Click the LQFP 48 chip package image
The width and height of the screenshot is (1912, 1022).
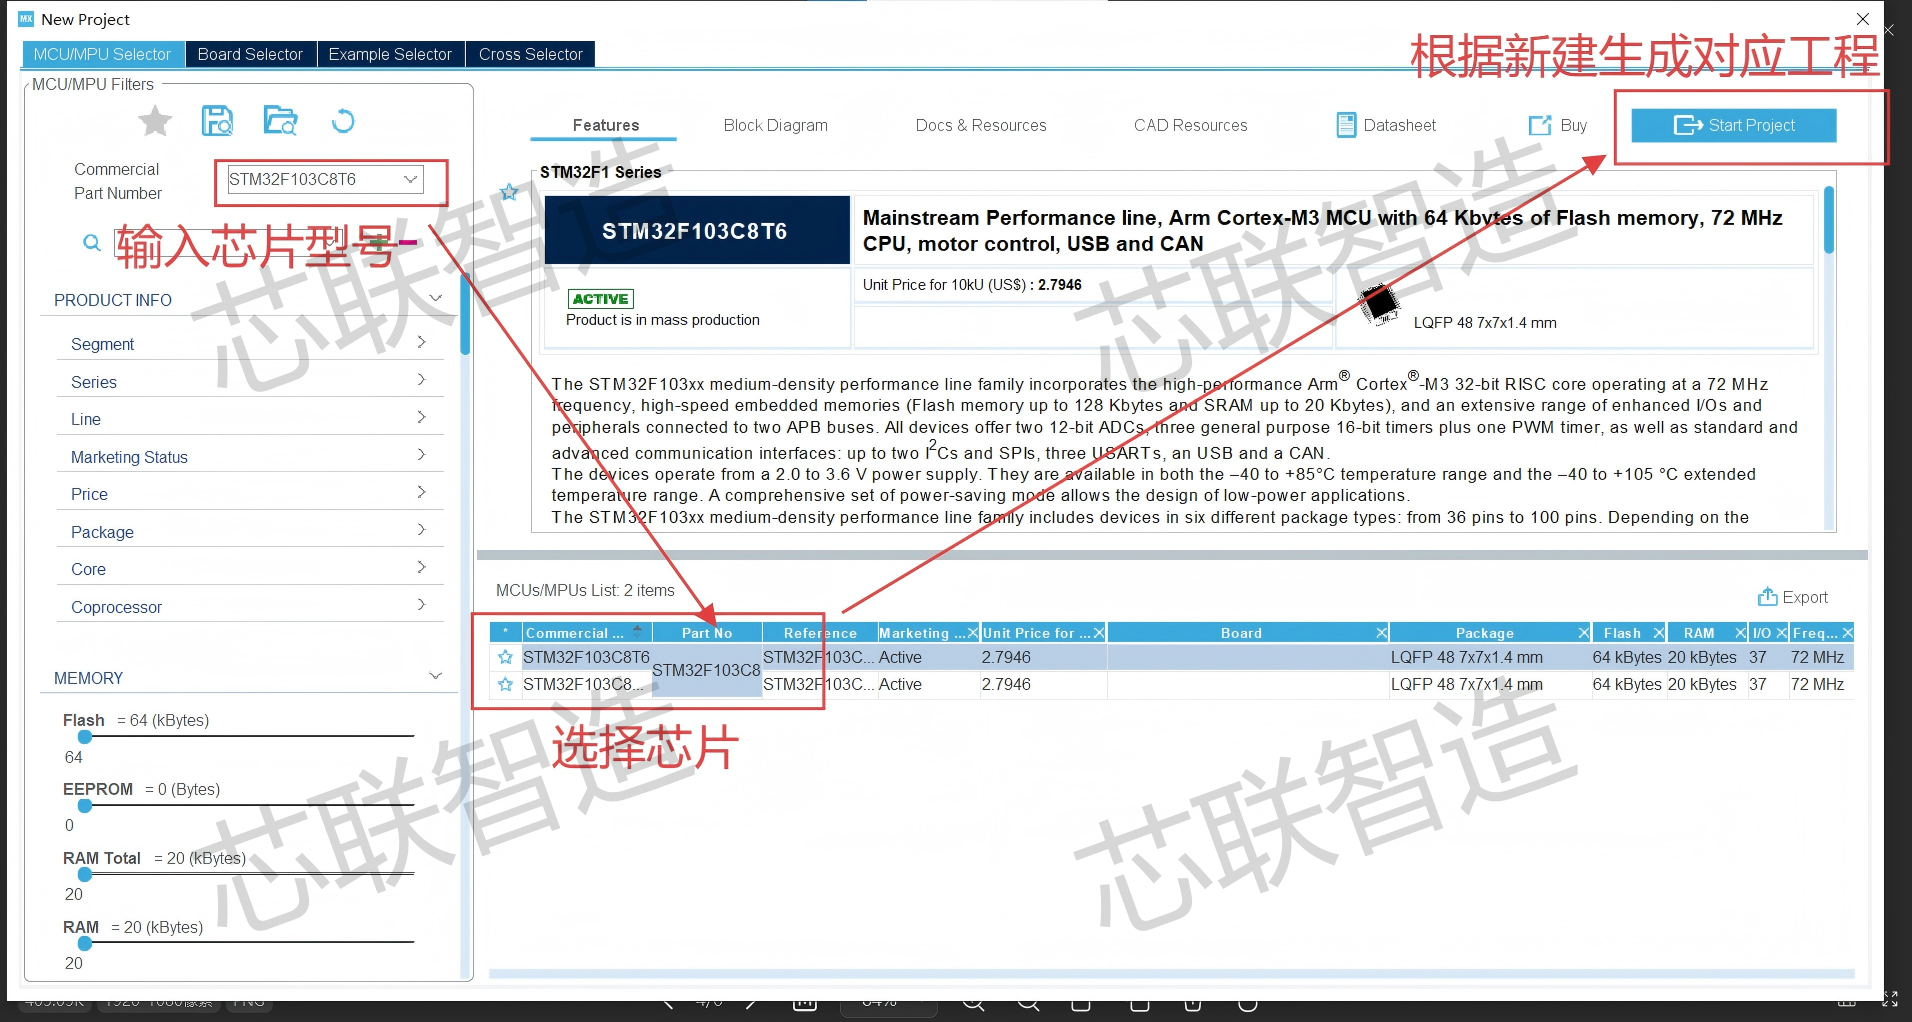[x=1380, y=304]
